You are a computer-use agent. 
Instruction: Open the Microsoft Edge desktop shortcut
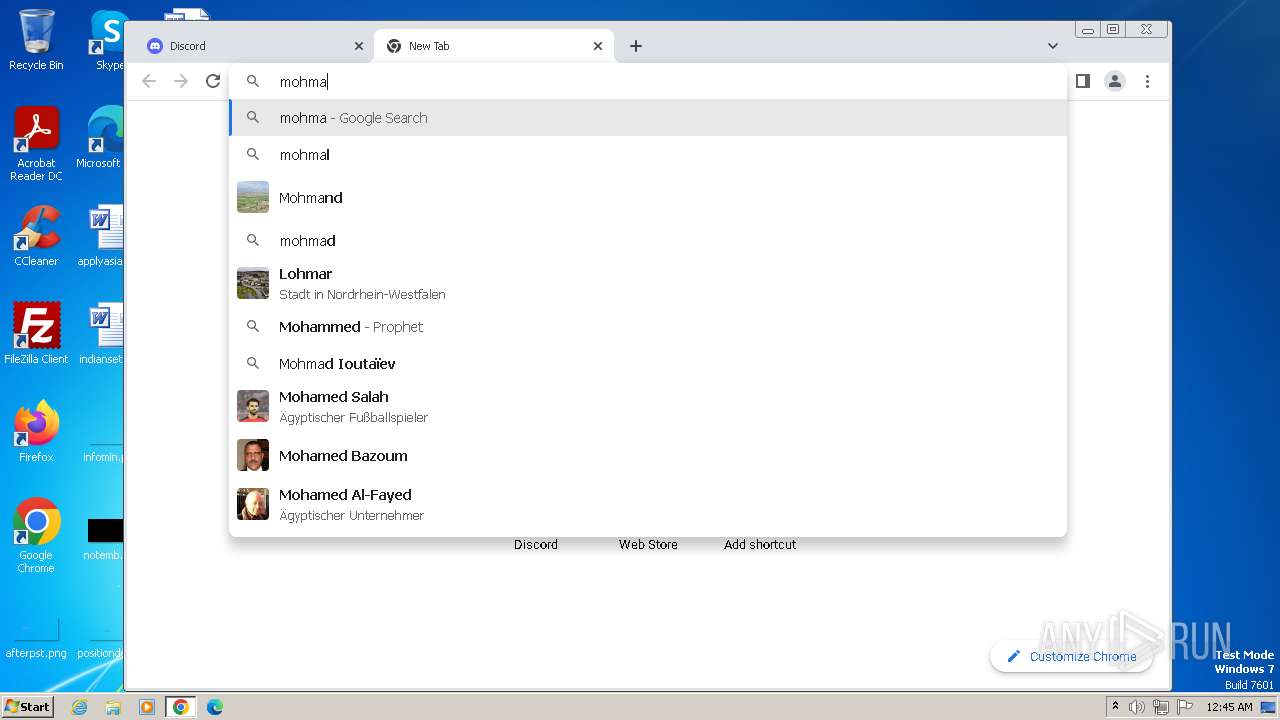102,138
